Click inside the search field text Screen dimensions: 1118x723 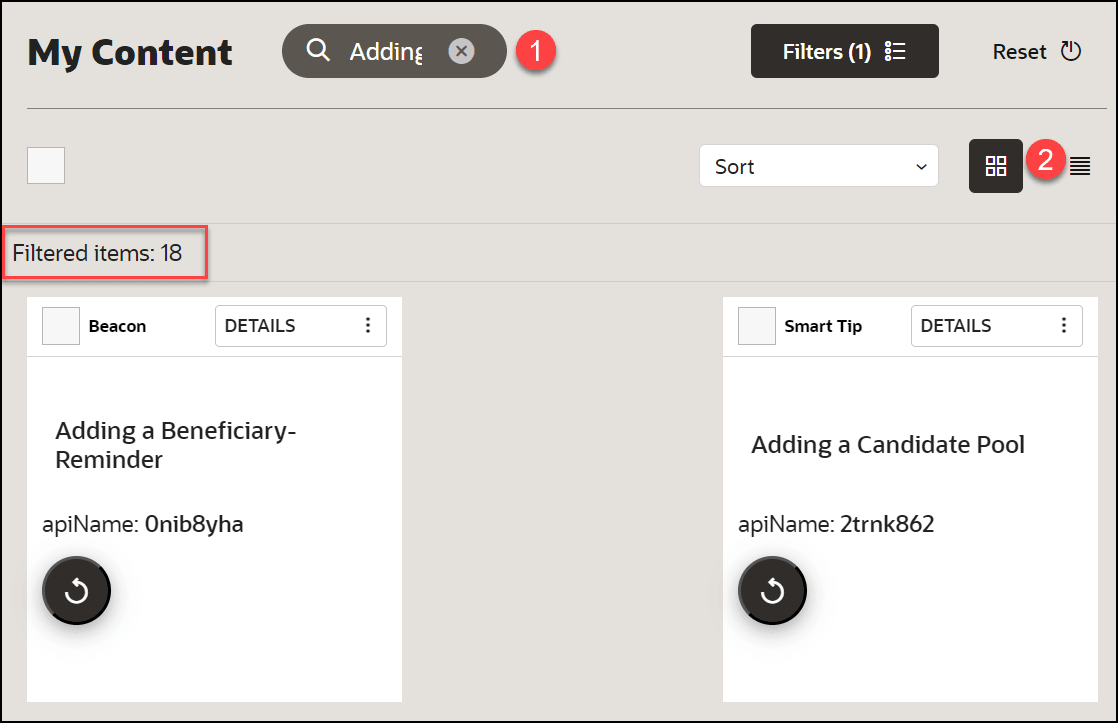[x=386, y=51]
